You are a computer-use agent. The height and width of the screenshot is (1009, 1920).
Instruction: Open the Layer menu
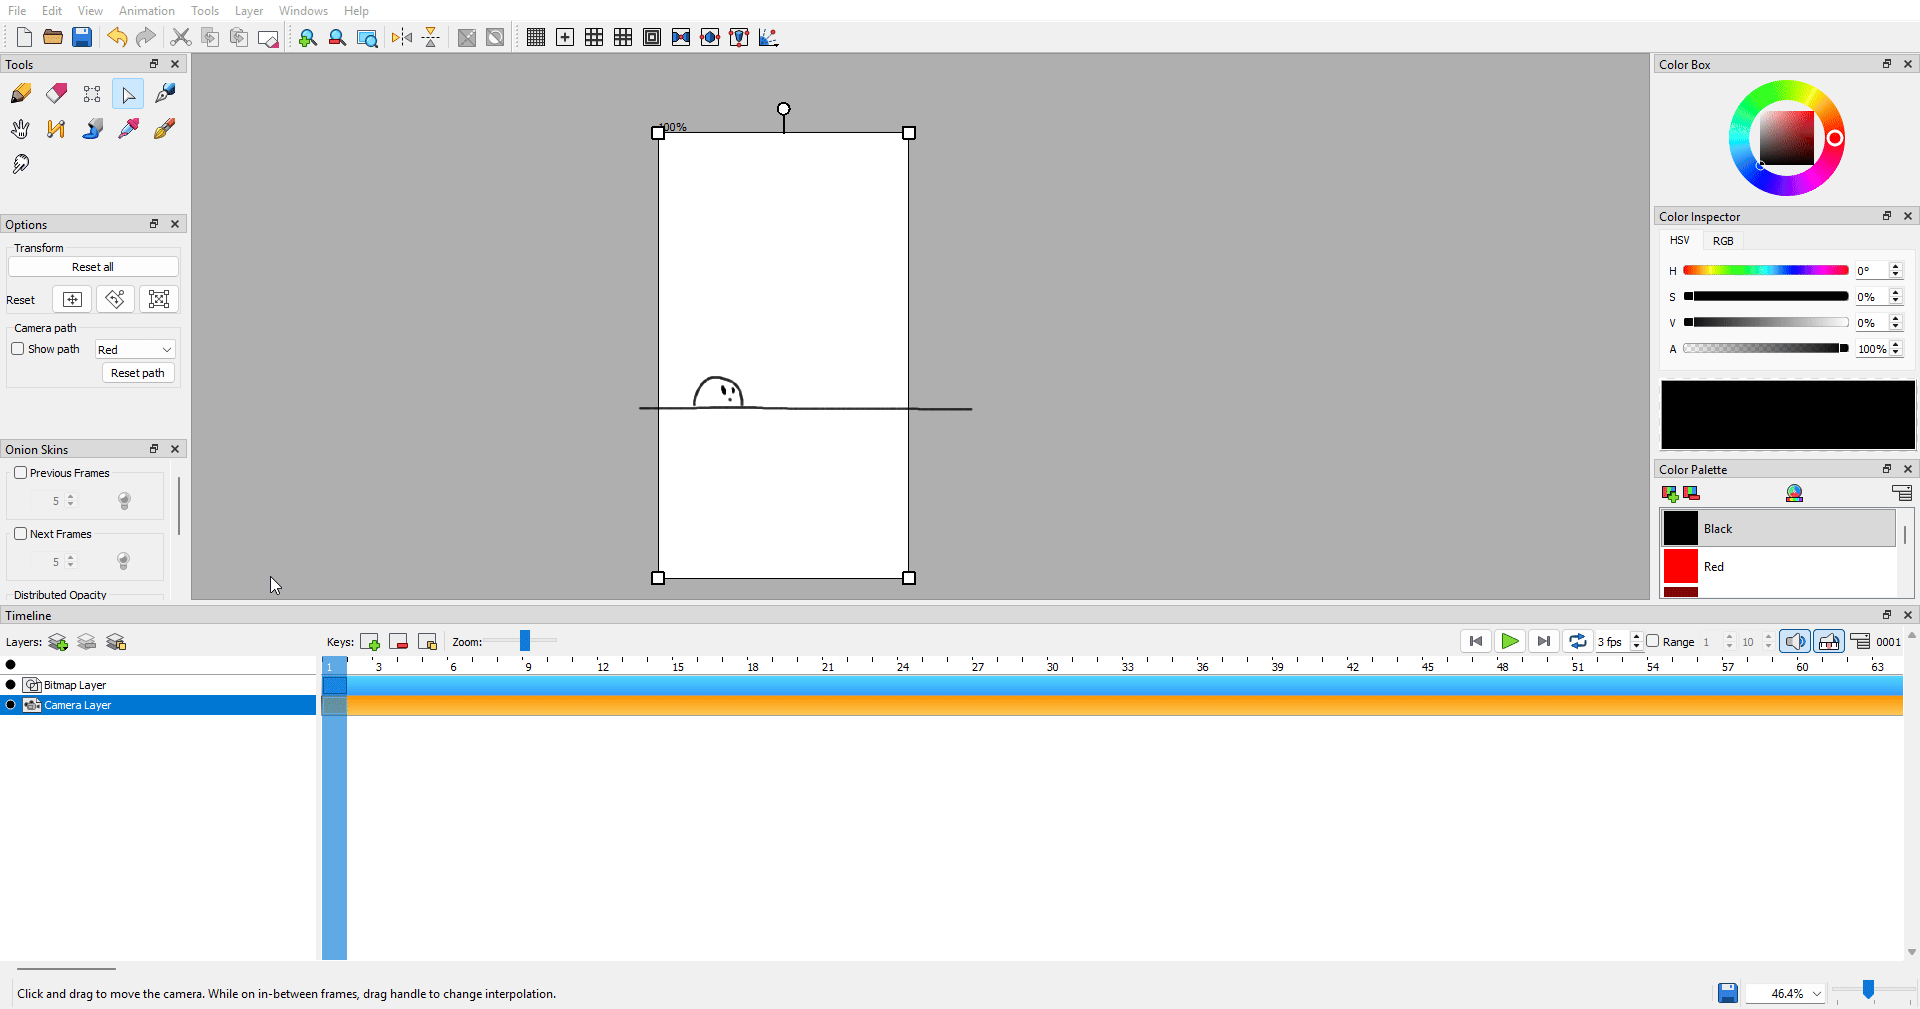(249, 11)
